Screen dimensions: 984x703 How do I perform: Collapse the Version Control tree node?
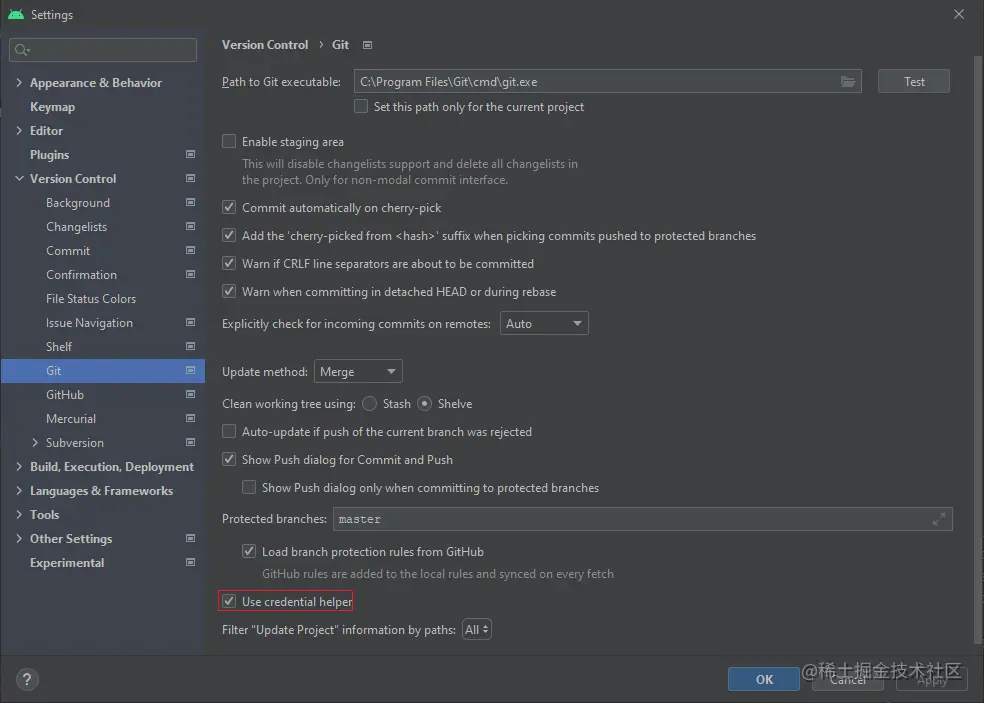point(19,178)
